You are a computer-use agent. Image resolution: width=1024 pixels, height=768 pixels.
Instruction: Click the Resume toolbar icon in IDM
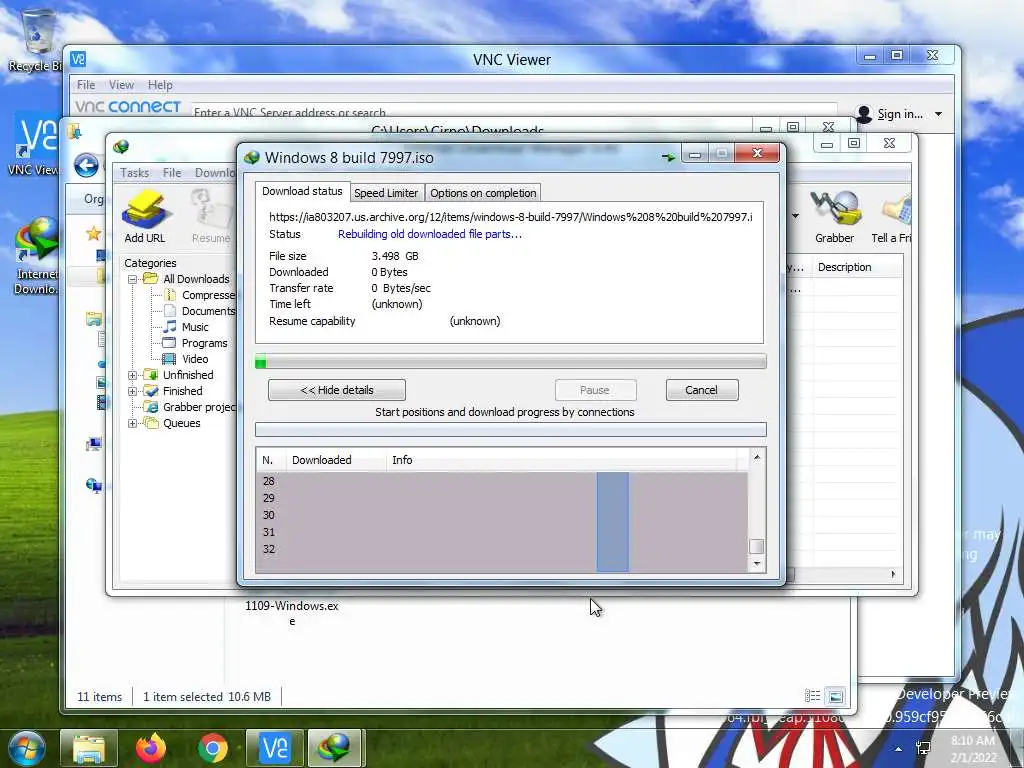(x=211, y=217)
